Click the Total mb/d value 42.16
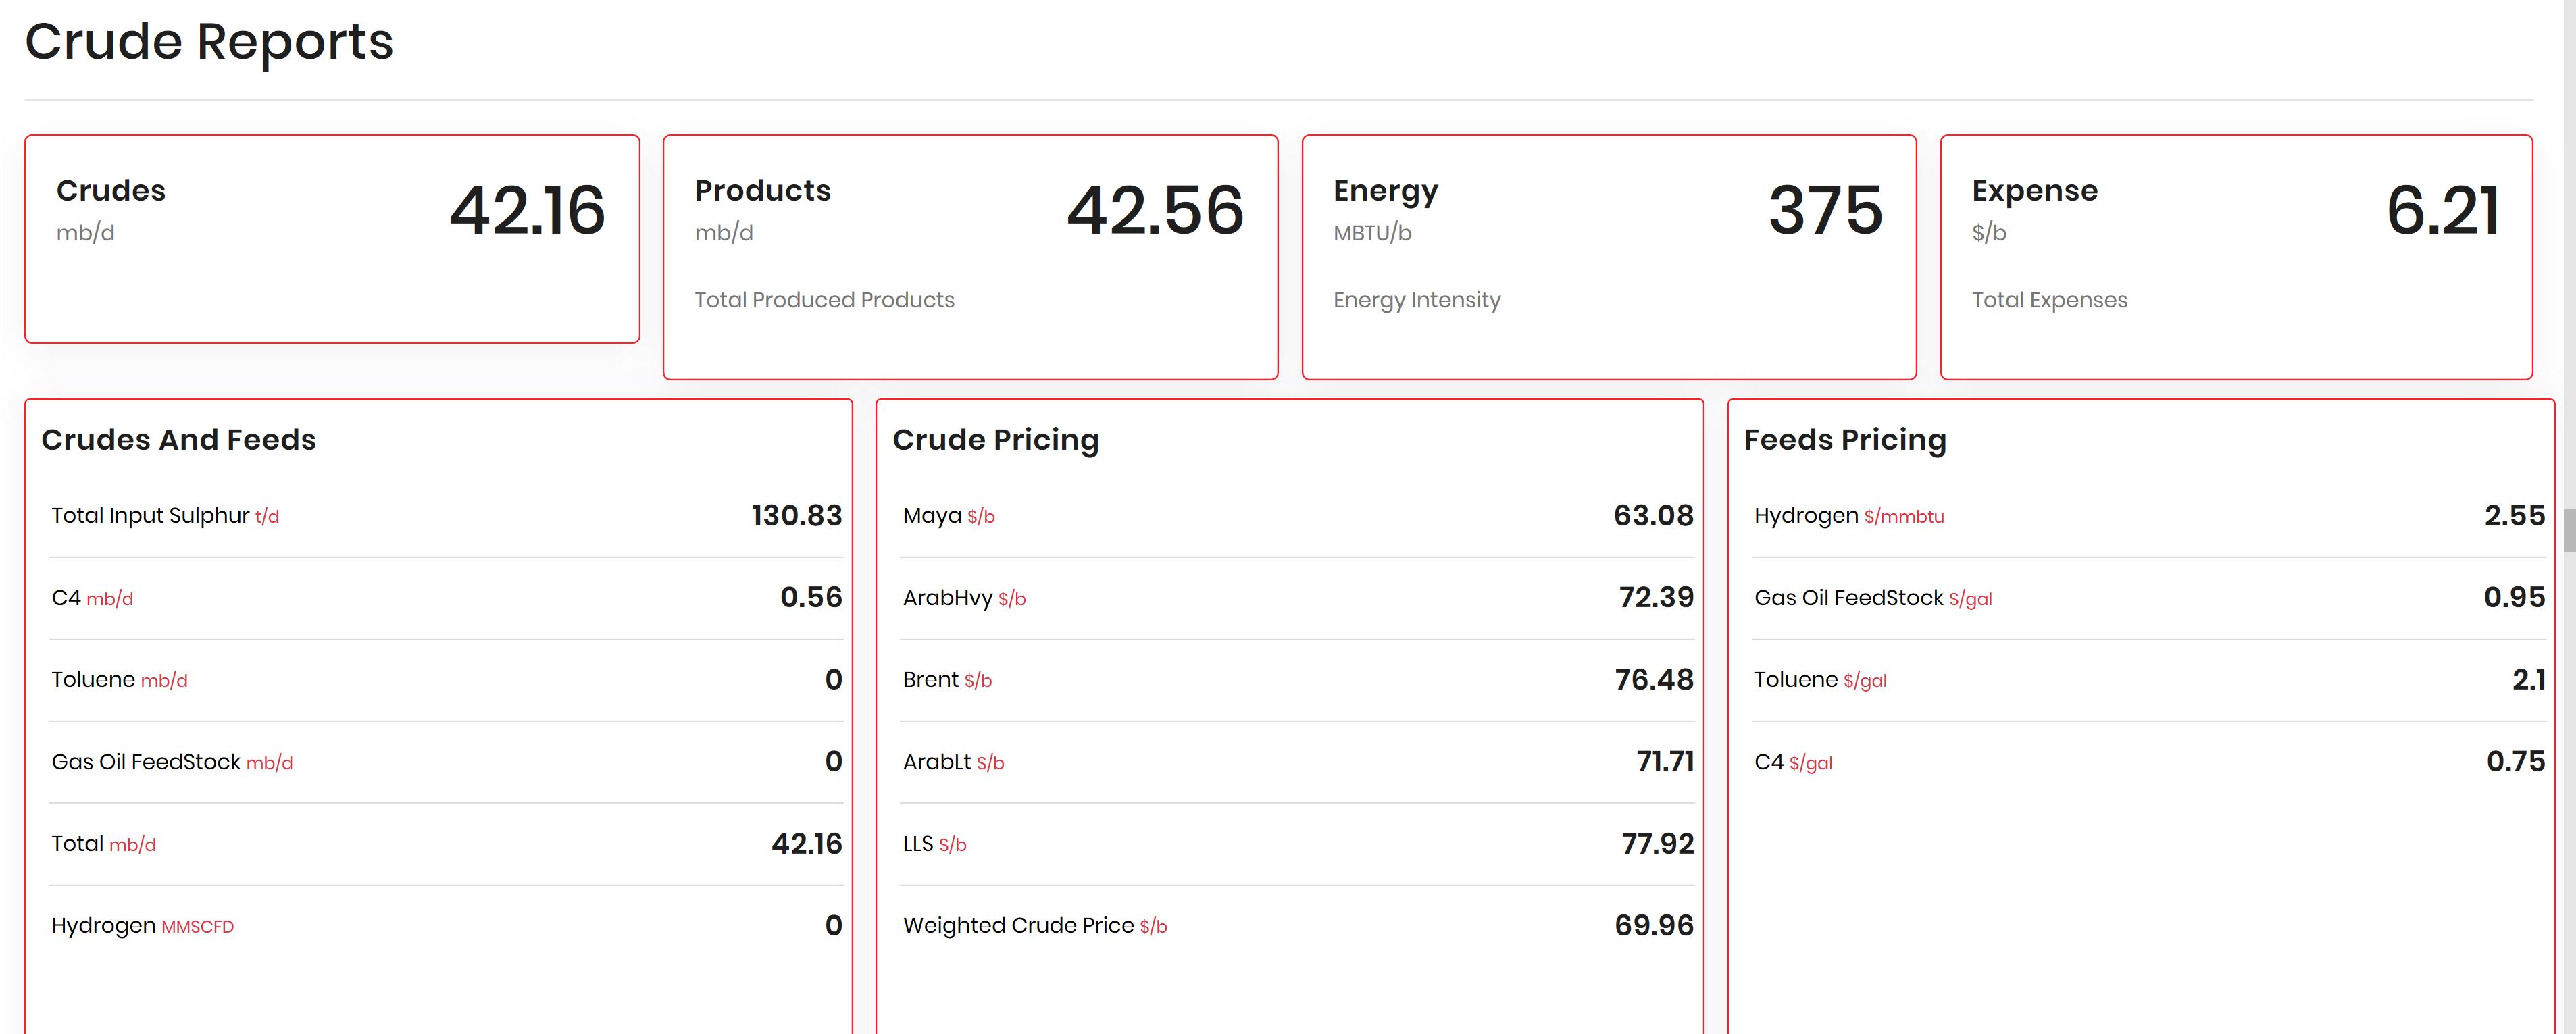Viewport: 2576px width, 1034px height. 807,844
